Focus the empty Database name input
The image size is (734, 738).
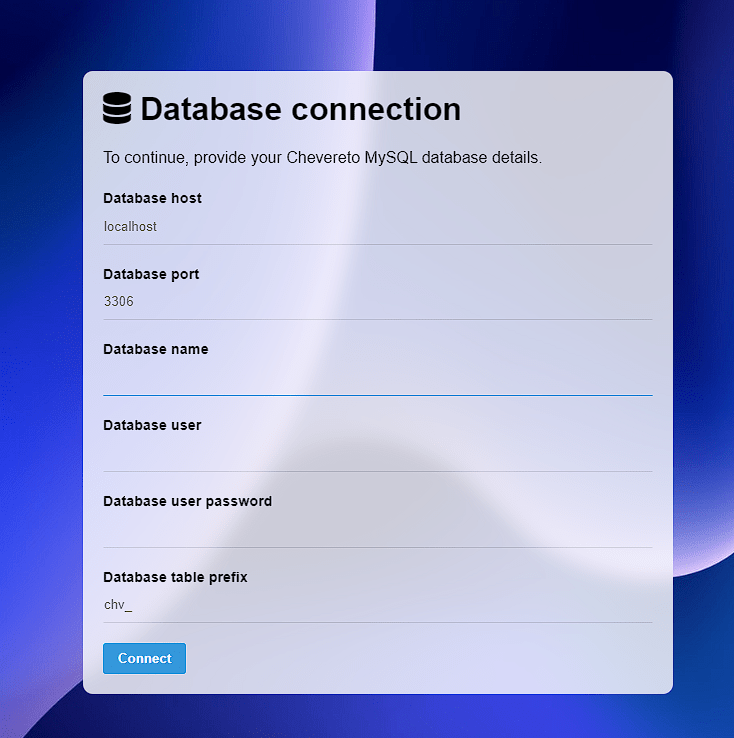[x=377, y=378]
